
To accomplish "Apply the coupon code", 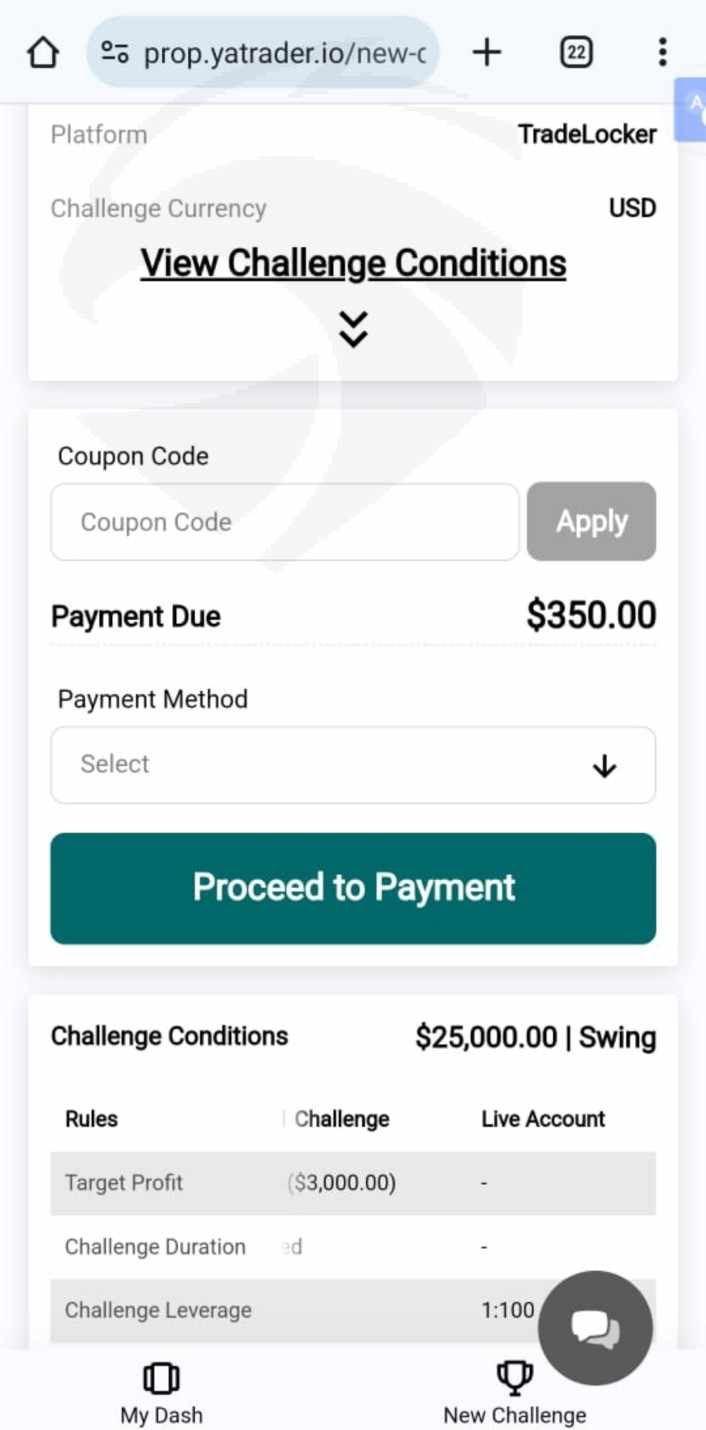I will point(591,521).
